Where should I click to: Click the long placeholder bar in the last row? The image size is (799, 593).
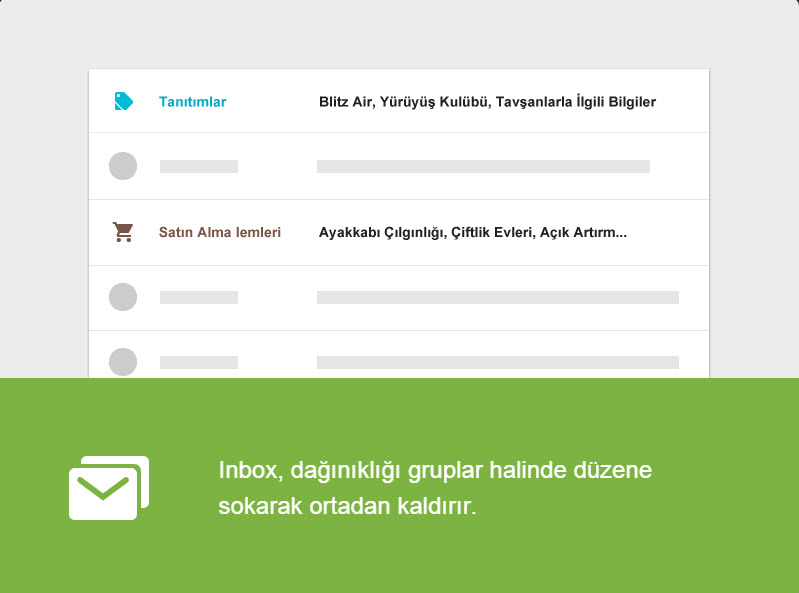click(498, 362)
